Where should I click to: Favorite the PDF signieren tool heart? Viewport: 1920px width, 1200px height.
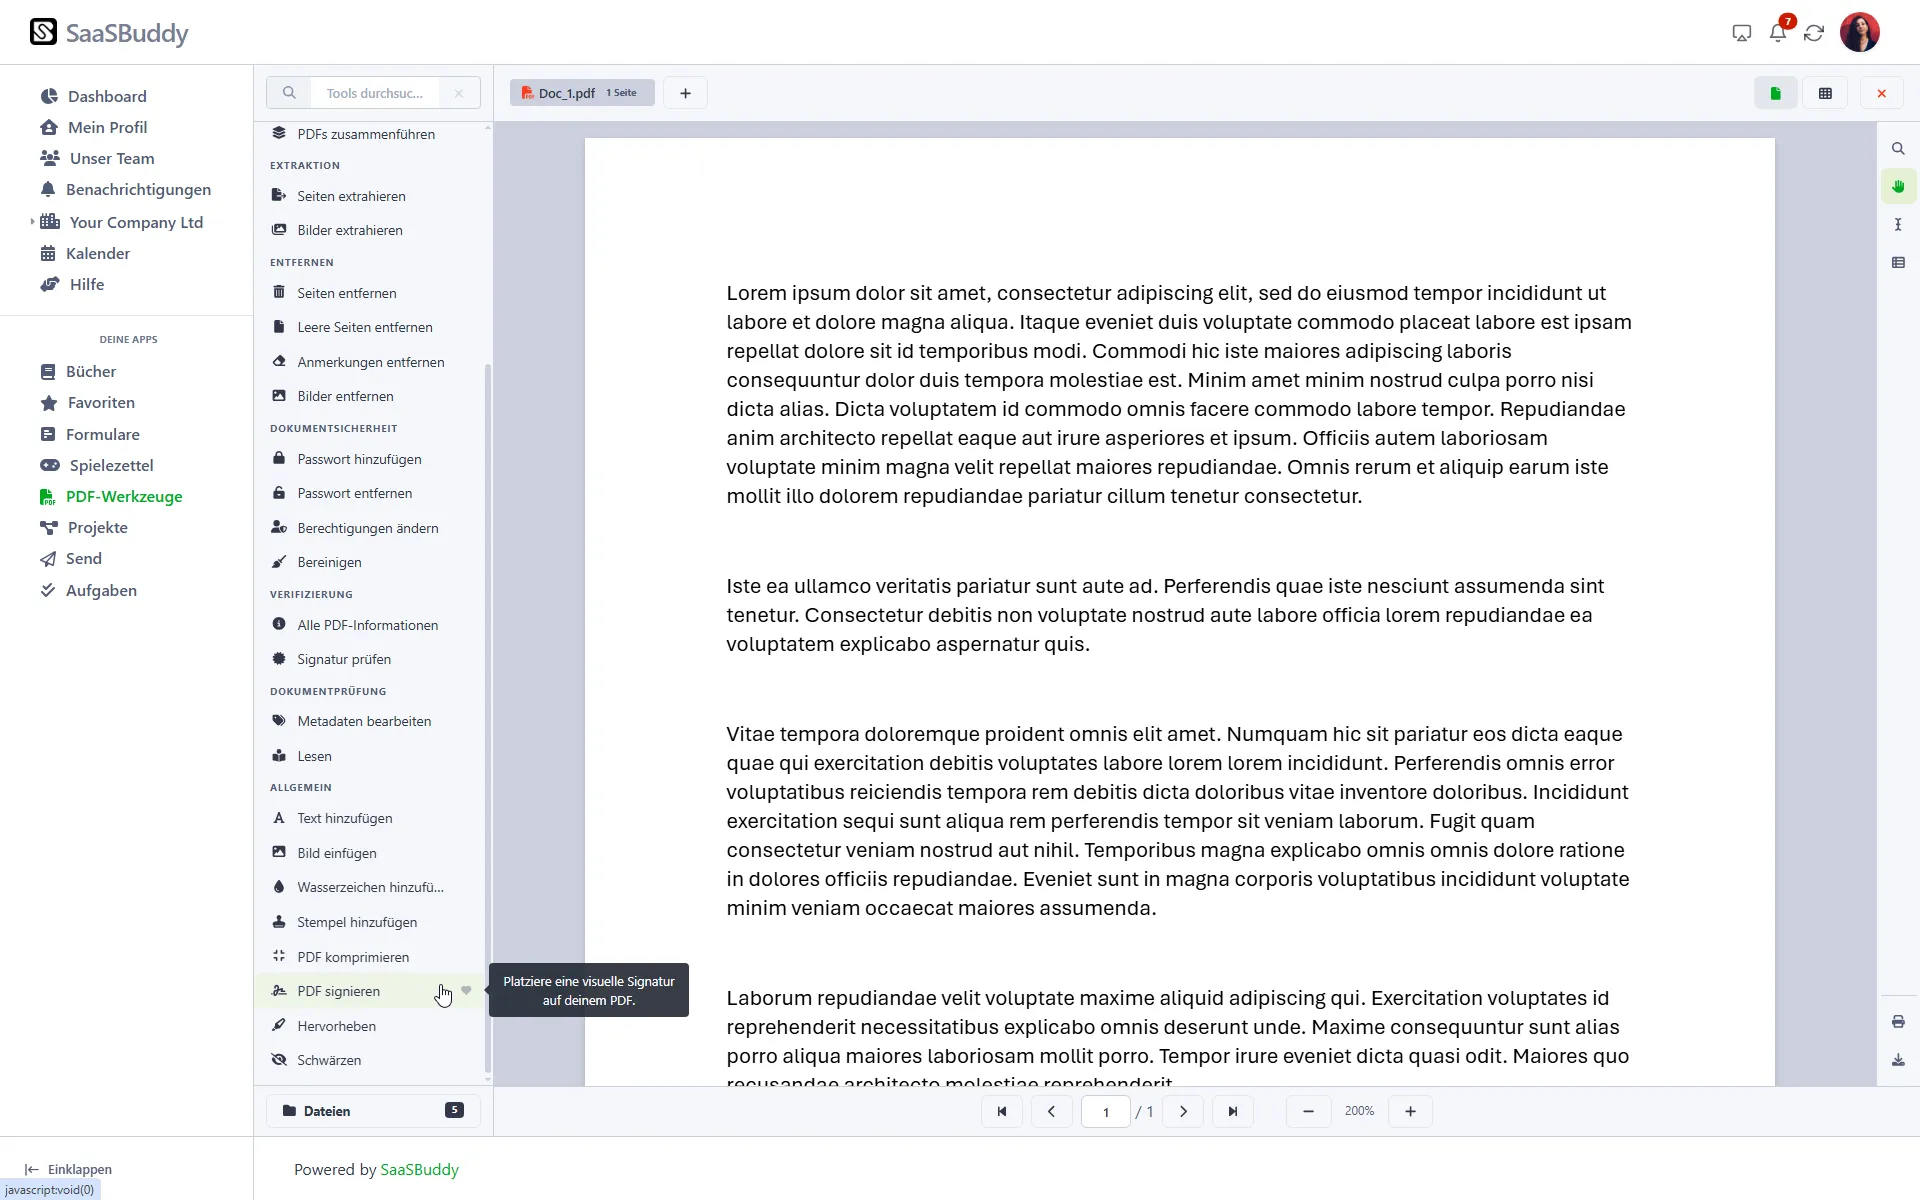pos(466,990)
